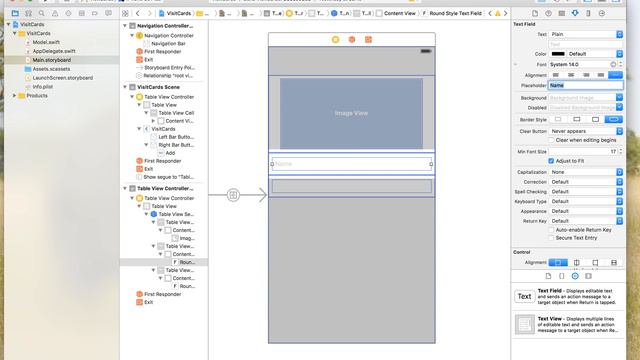Expand the Products folder
Screen dimensions: 640x360
tap(15, 96)
